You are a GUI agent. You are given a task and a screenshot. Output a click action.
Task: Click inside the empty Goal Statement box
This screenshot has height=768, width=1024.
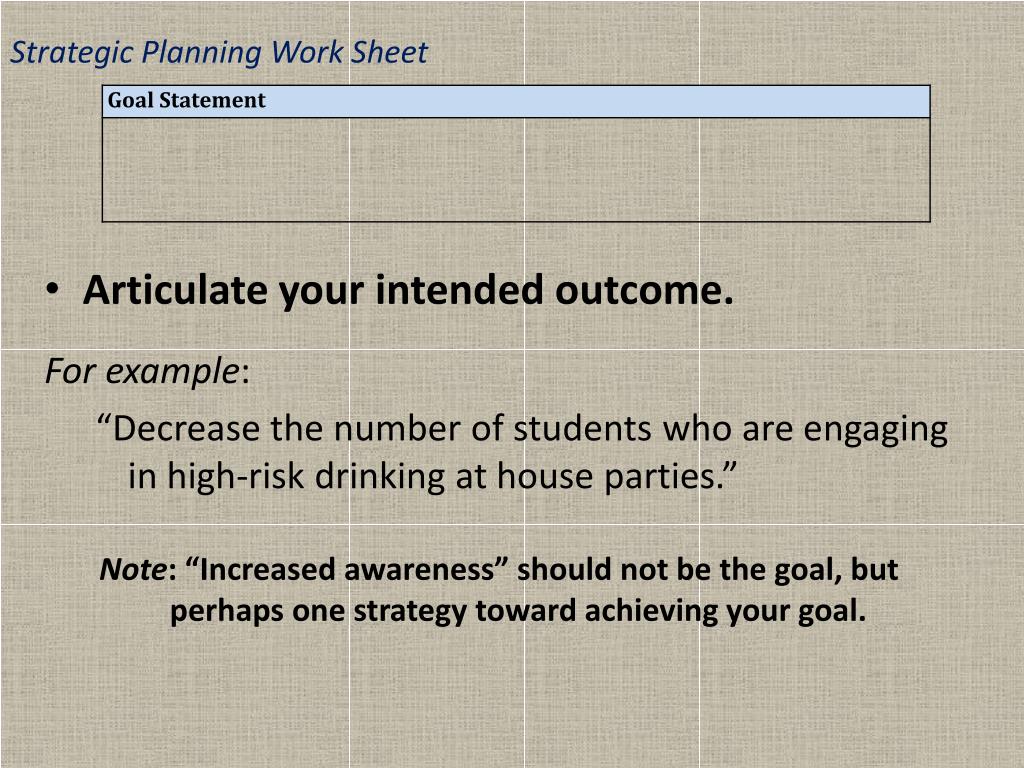(516, 169)
